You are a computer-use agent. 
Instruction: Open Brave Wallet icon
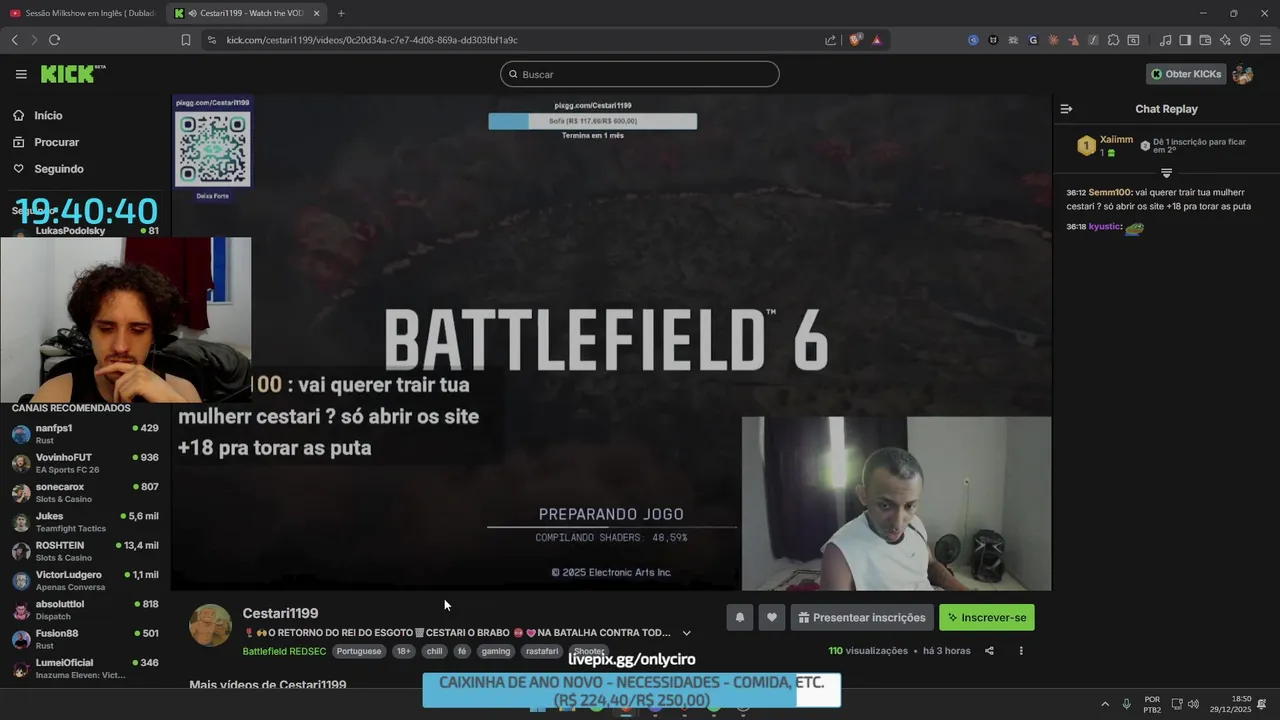click(1205, 40)
